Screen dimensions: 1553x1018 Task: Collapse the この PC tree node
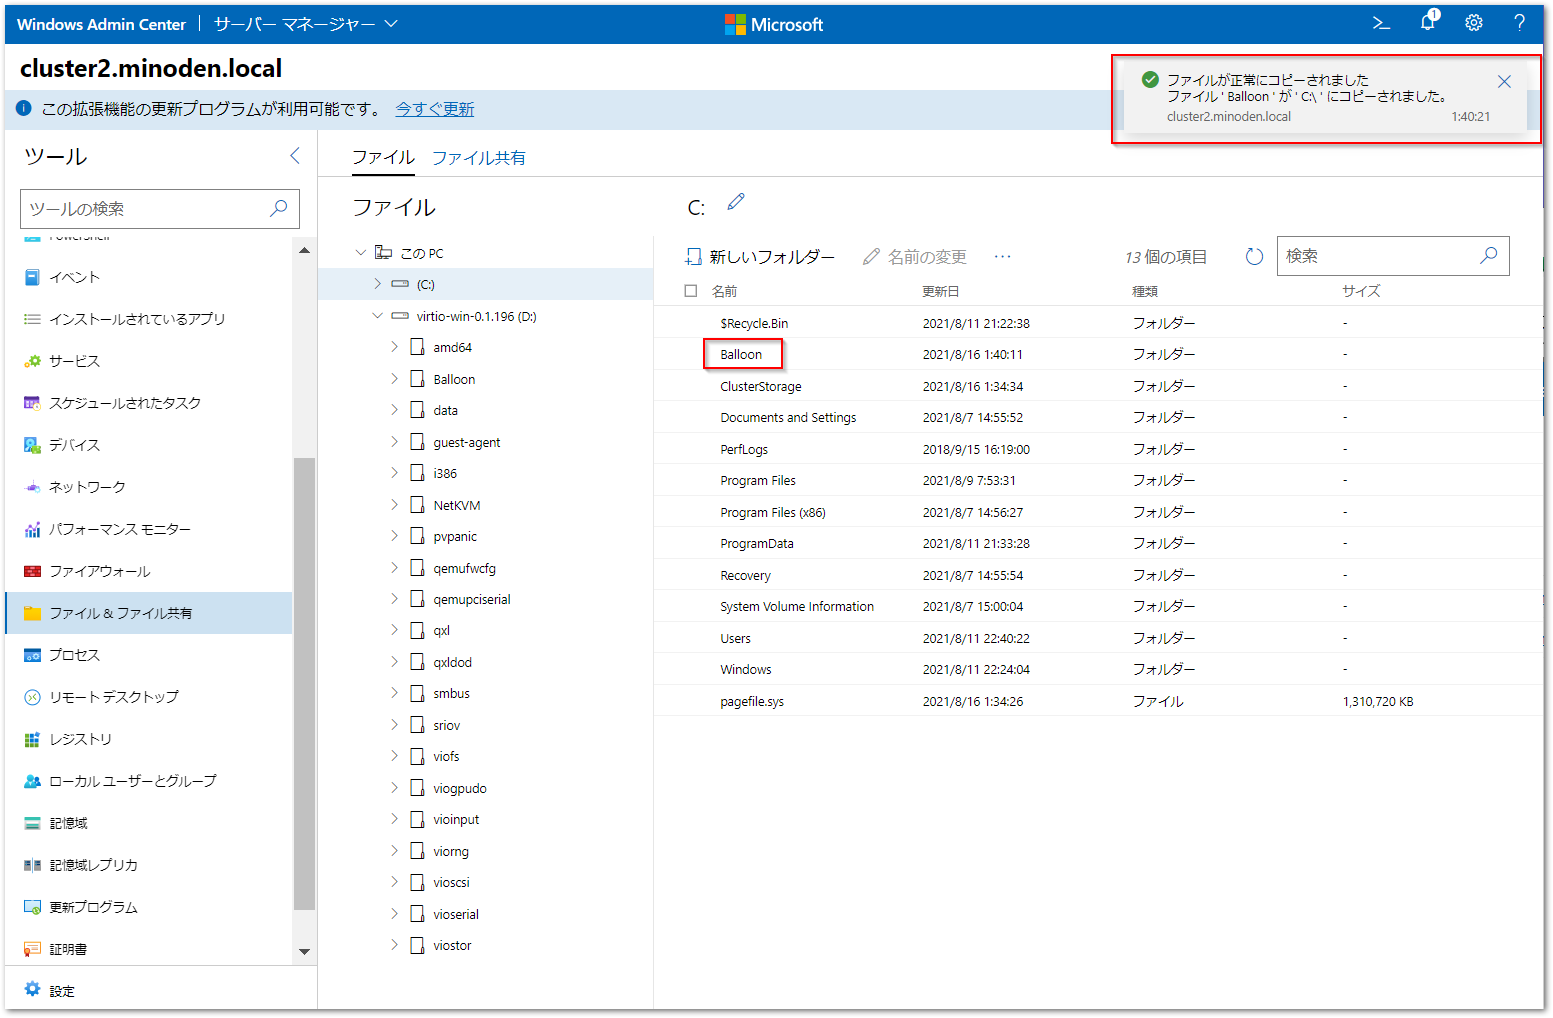361,253
